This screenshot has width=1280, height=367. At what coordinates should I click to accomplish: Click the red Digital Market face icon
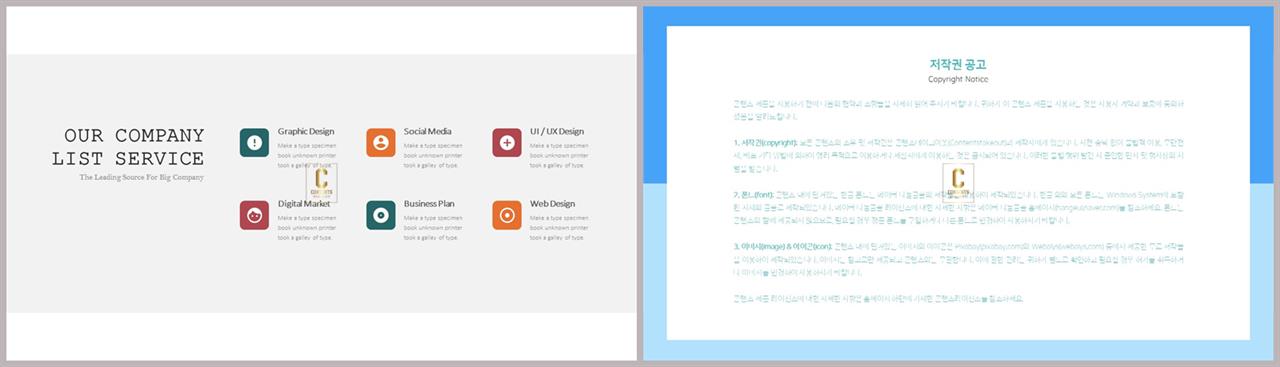coord(254,215)
